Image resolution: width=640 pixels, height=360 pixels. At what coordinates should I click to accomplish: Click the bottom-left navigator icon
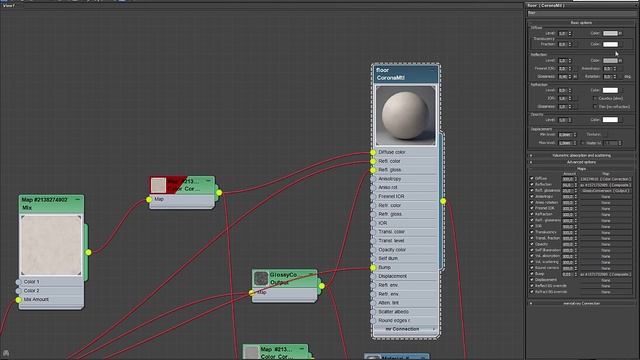[x=6, y=353]
